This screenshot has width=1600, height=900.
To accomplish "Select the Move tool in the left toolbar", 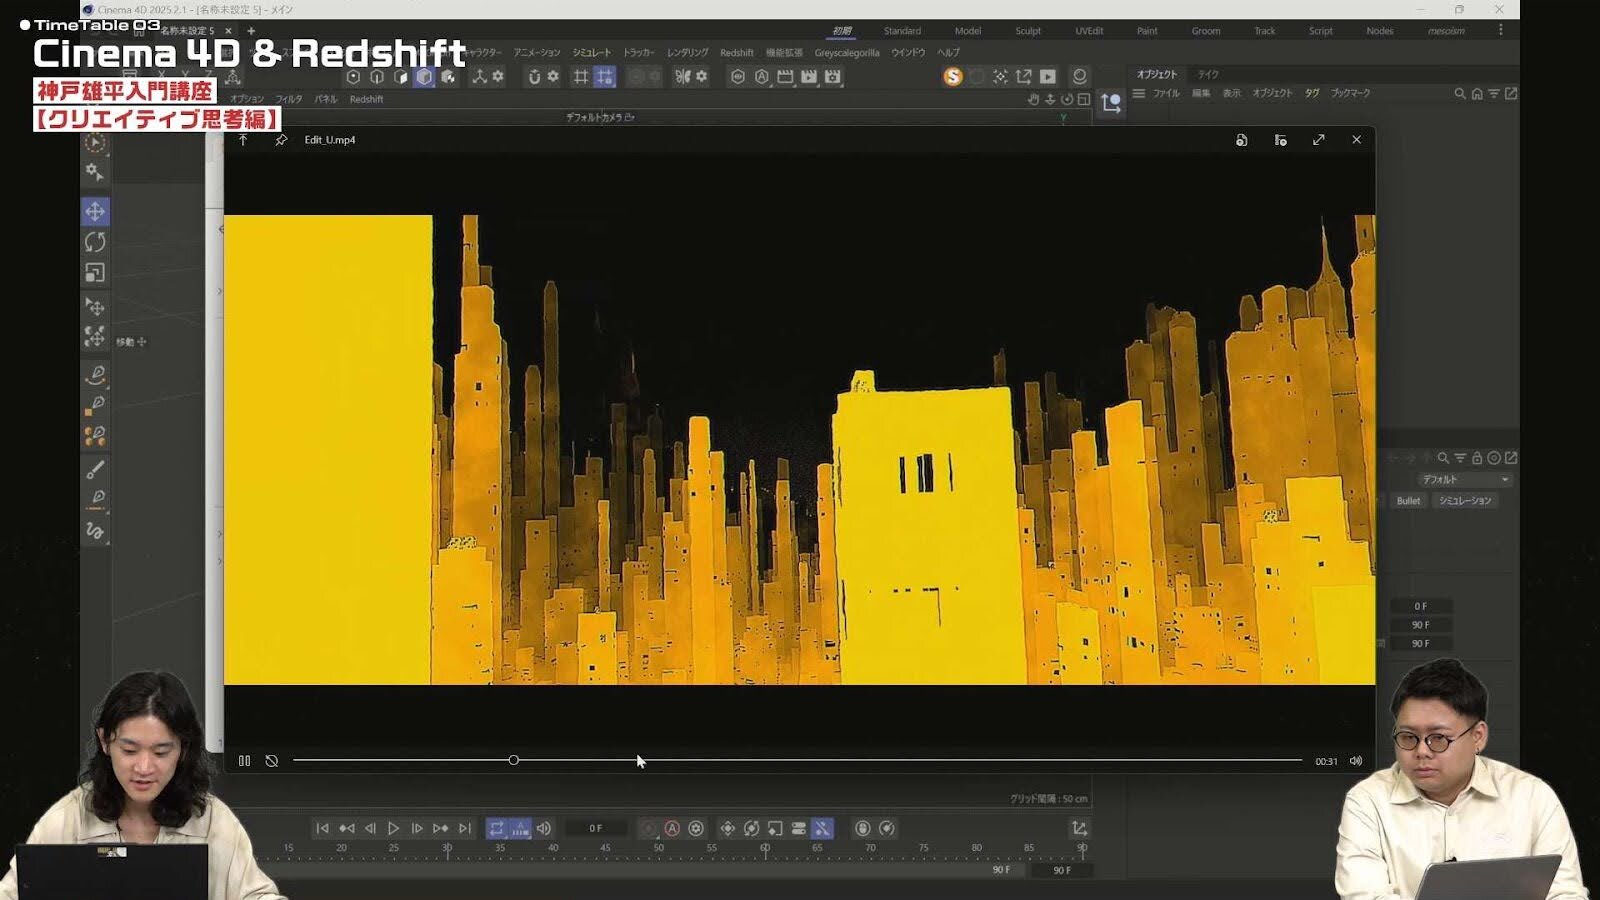I will [95, 213].
